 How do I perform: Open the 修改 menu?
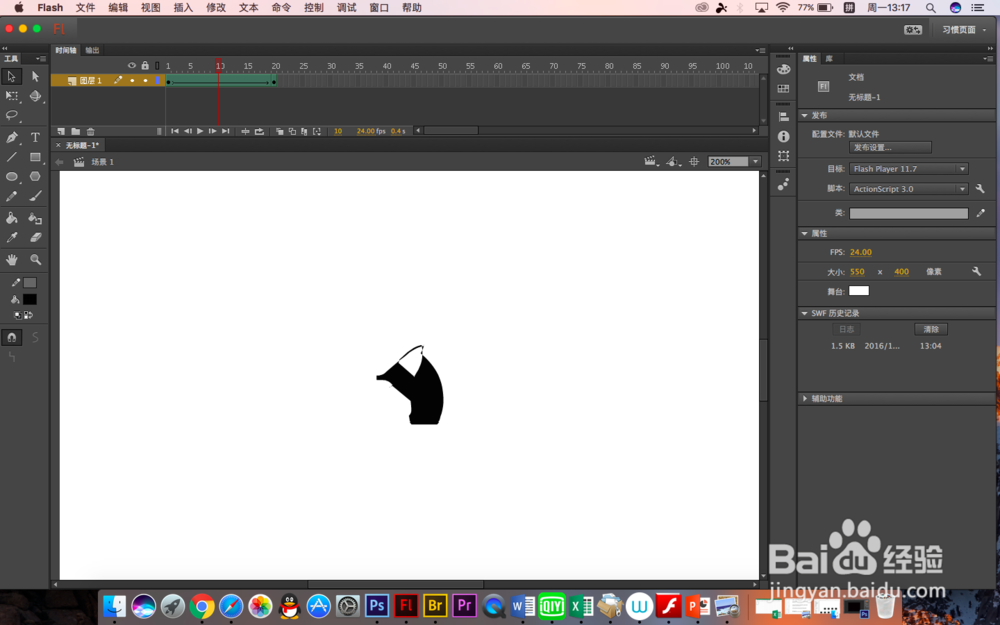pos(216,8)
